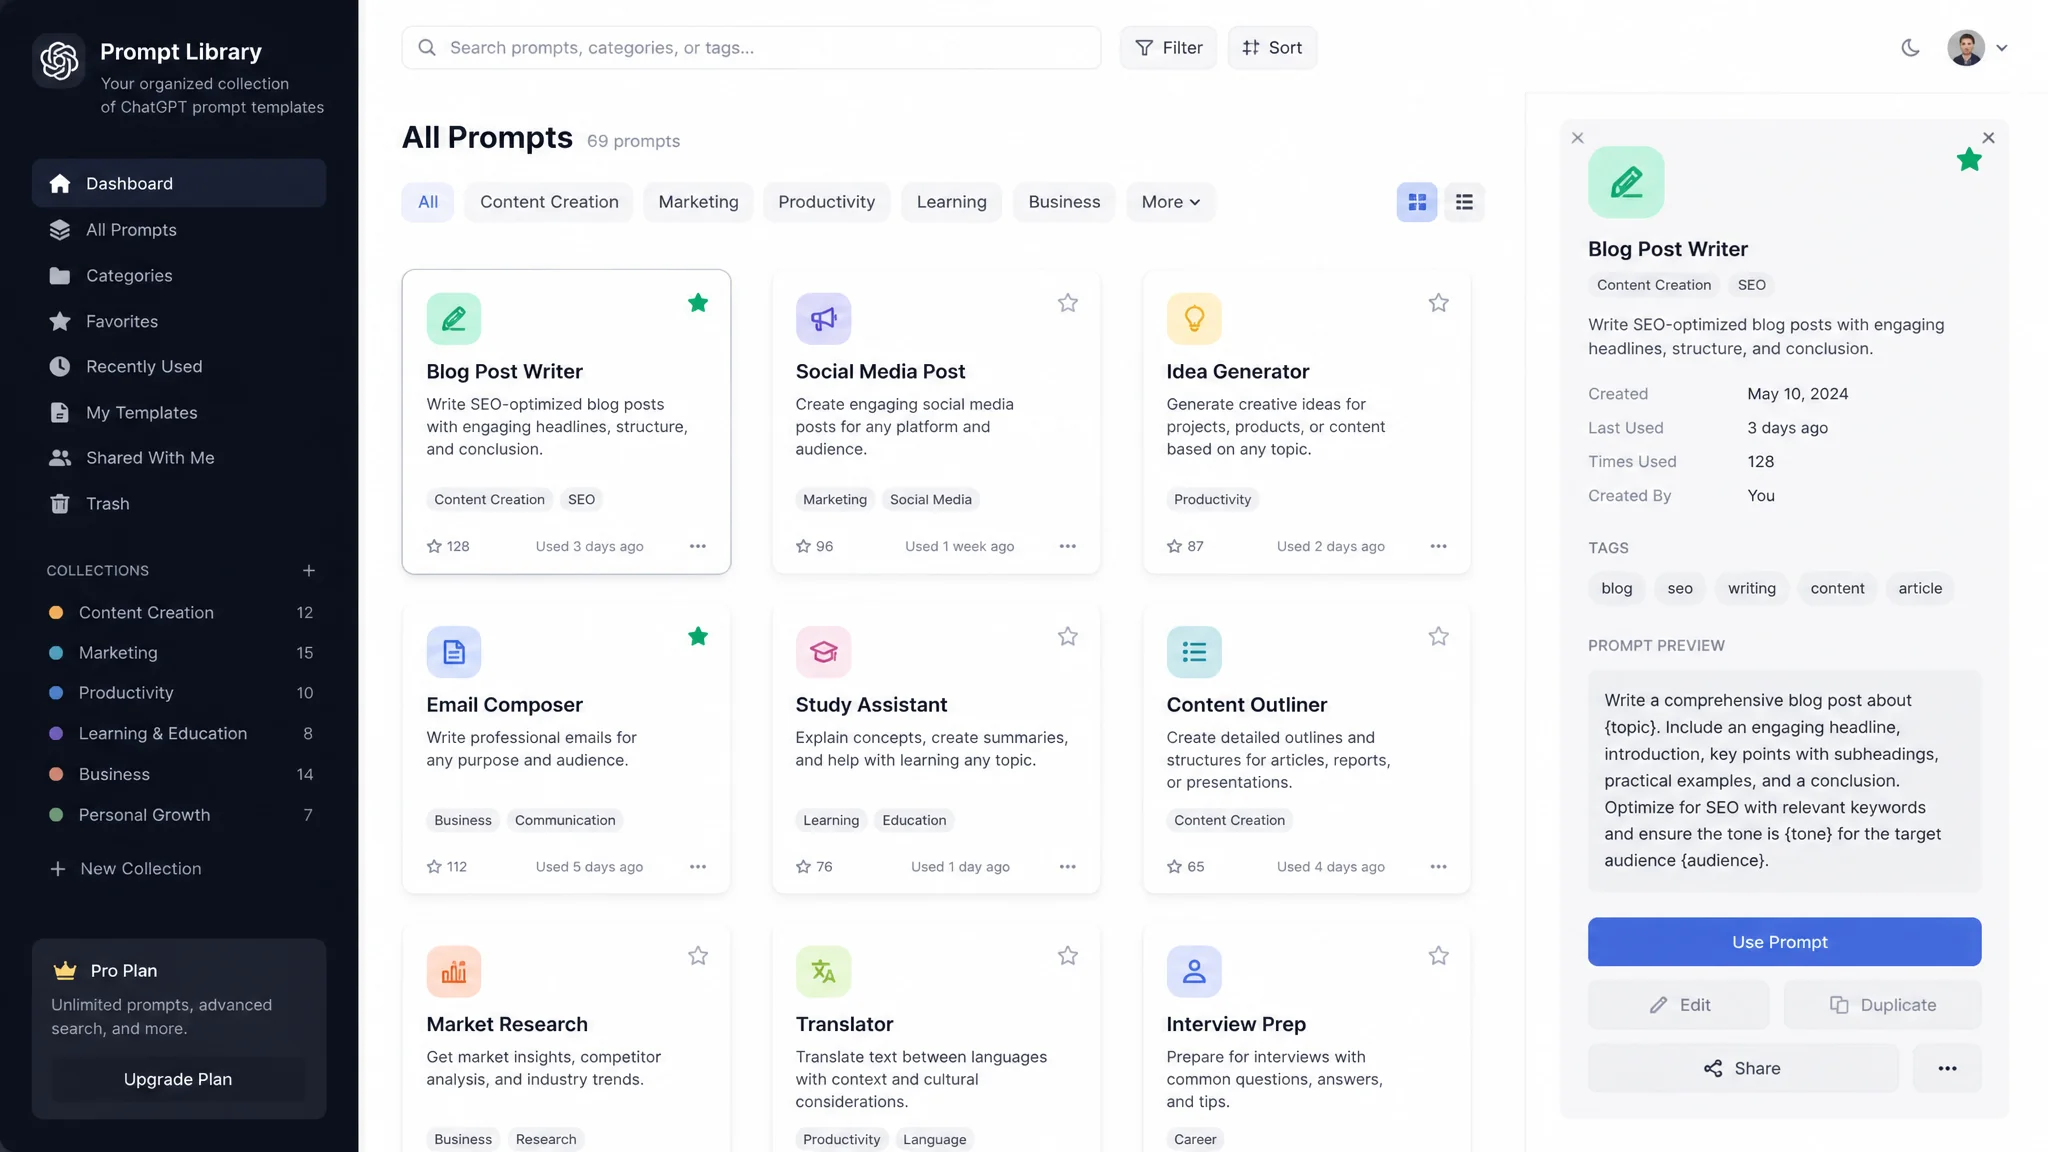Viewport: 2048px width, 1152px height.
Task: Favorite the Idea Generator card
Action: 1438,303
